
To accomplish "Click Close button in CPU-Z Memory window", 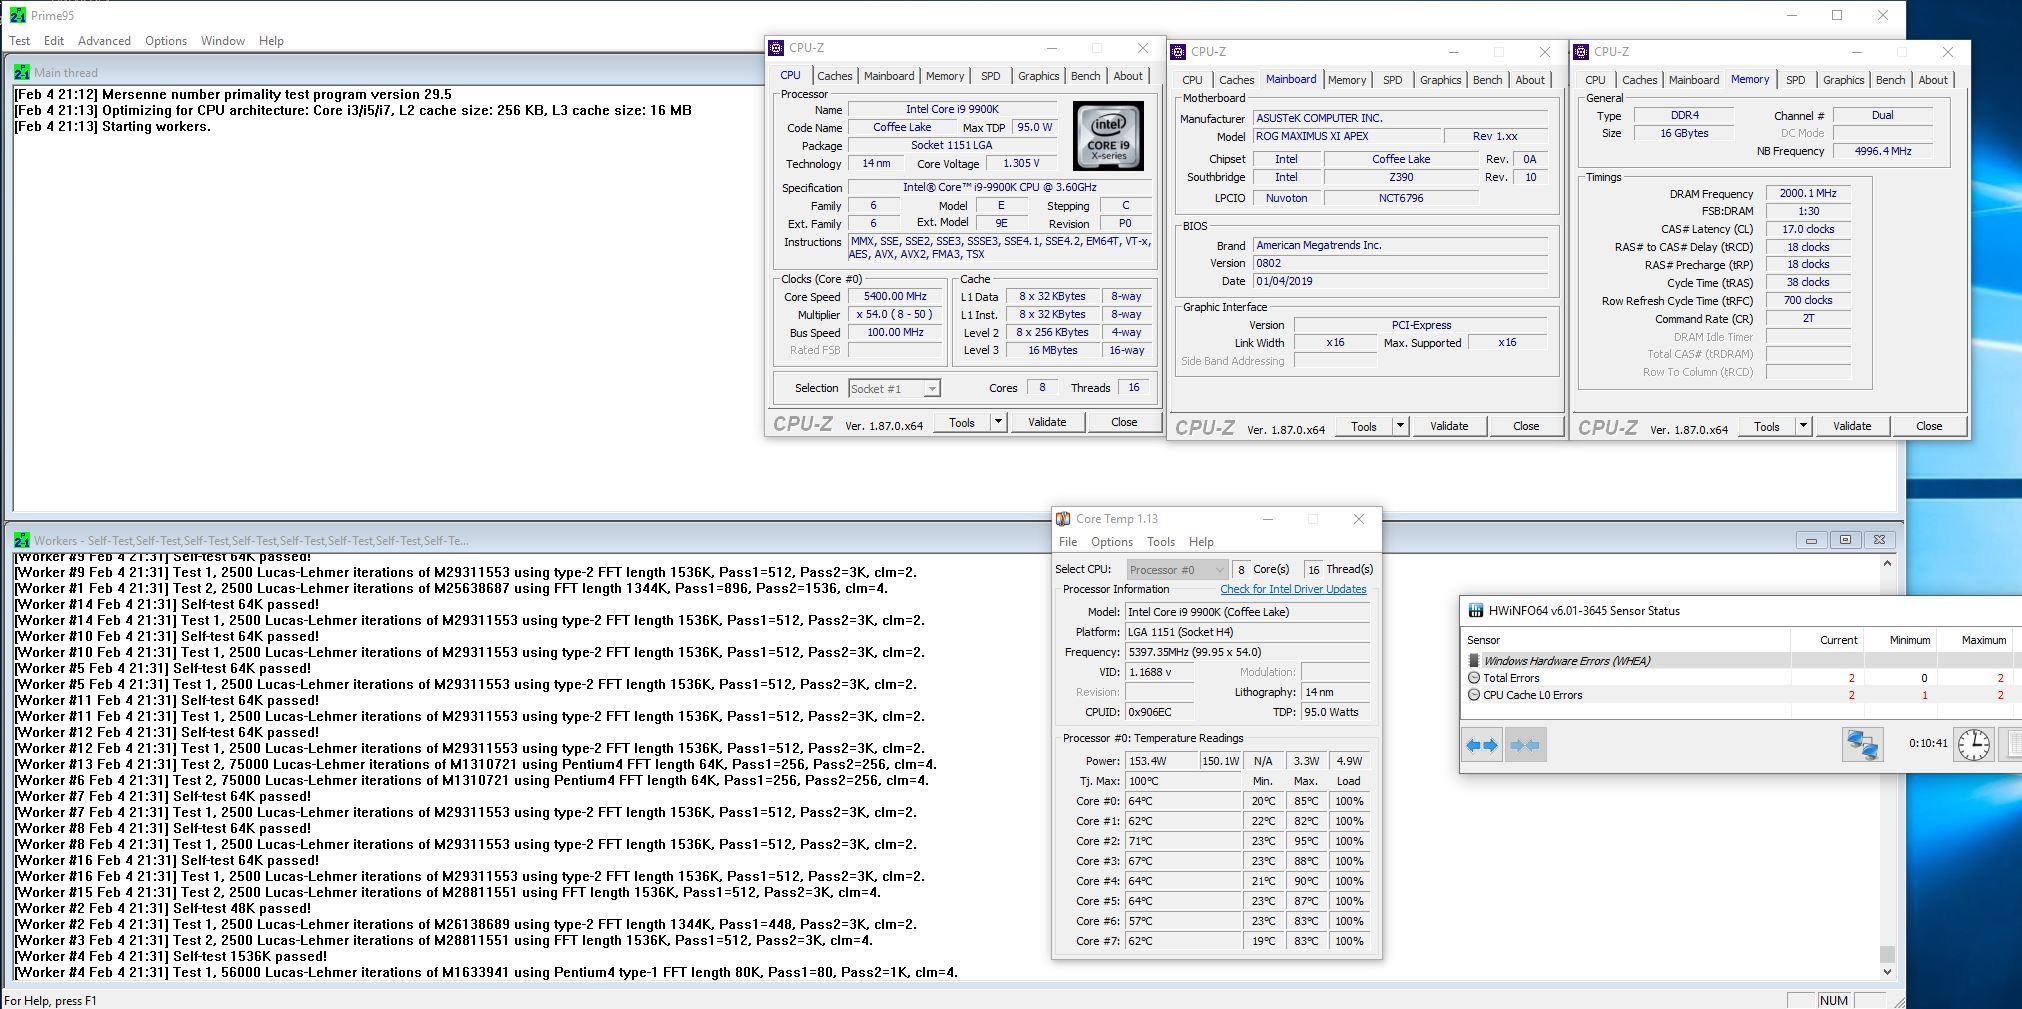I will click(x=1929, y=426).
